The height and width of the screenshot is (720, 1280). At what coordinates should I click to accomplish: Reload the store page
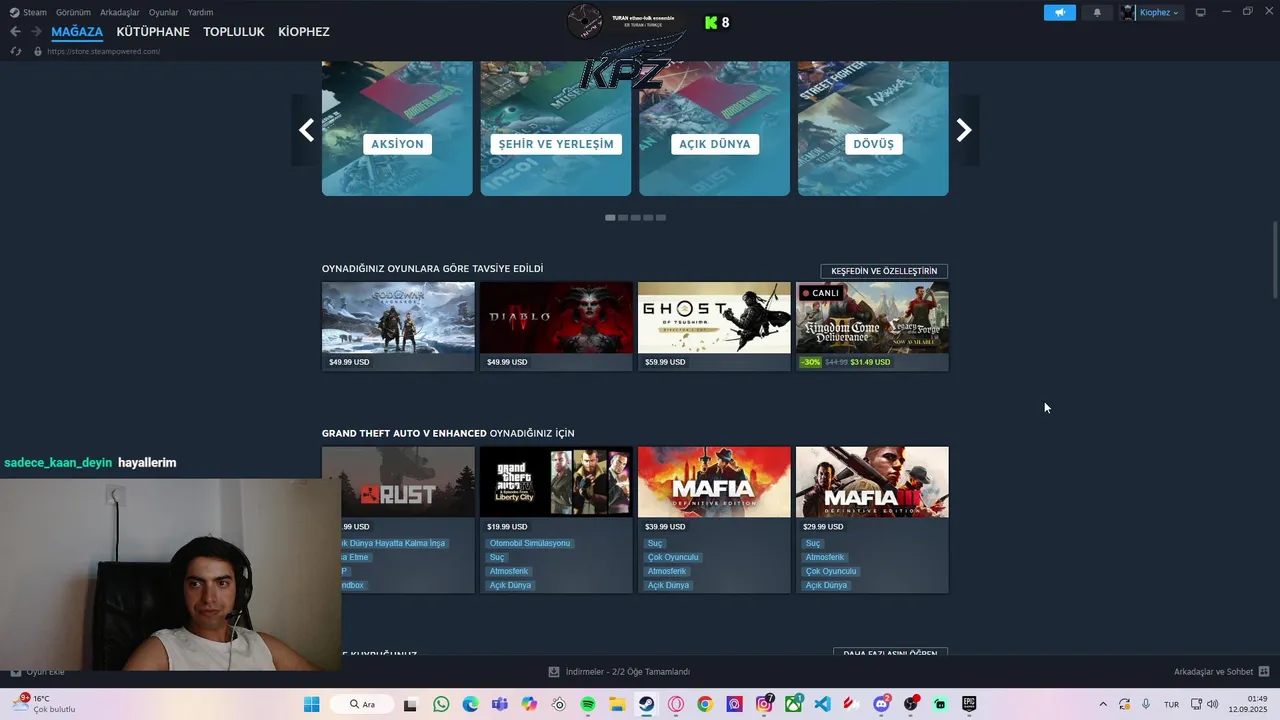15,51
